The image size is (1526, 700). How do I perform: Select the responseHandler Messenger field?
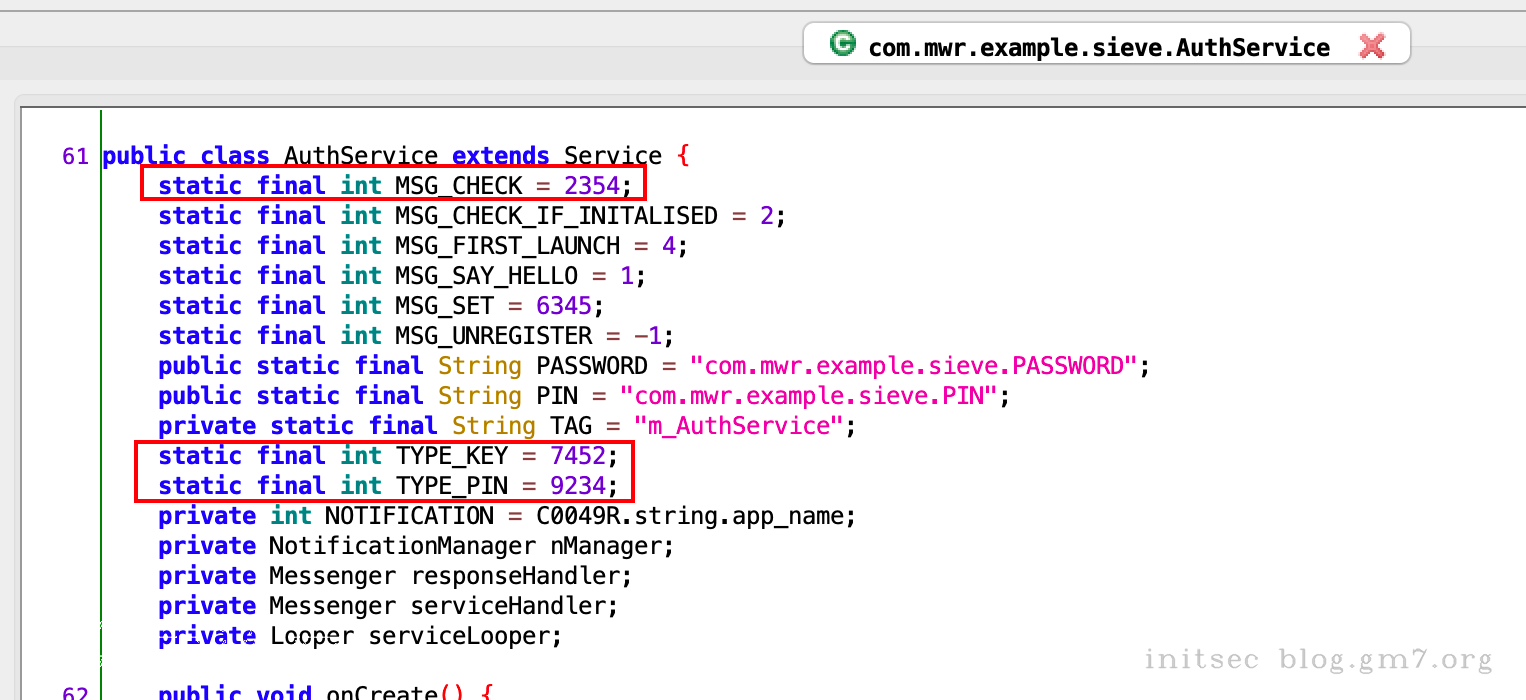coord(521,576)
